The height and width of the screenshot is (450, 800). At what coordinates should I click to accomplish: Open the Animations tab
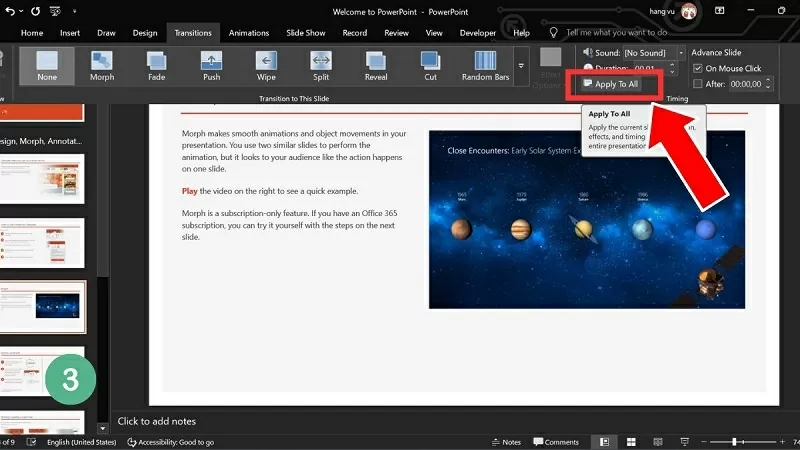tap(248, 32)
